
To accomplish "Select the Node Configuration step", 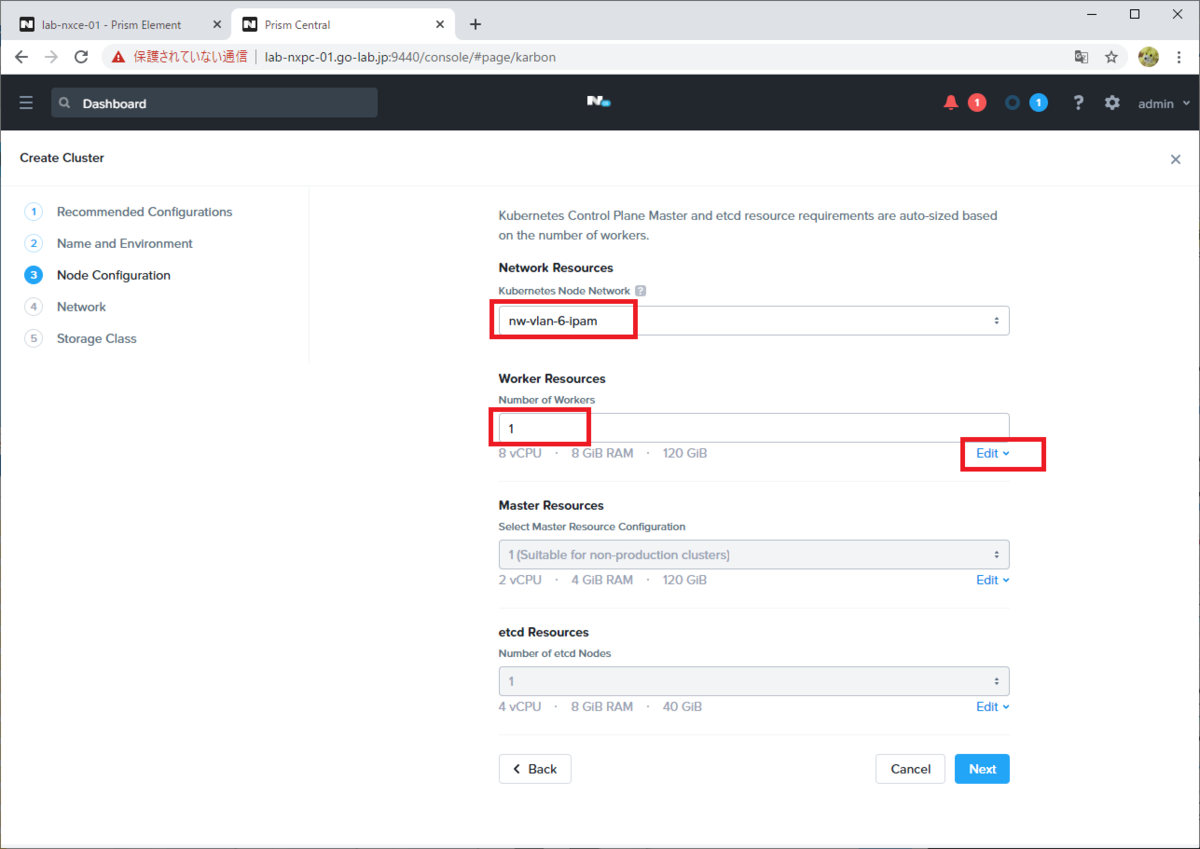I will [113, 275].
